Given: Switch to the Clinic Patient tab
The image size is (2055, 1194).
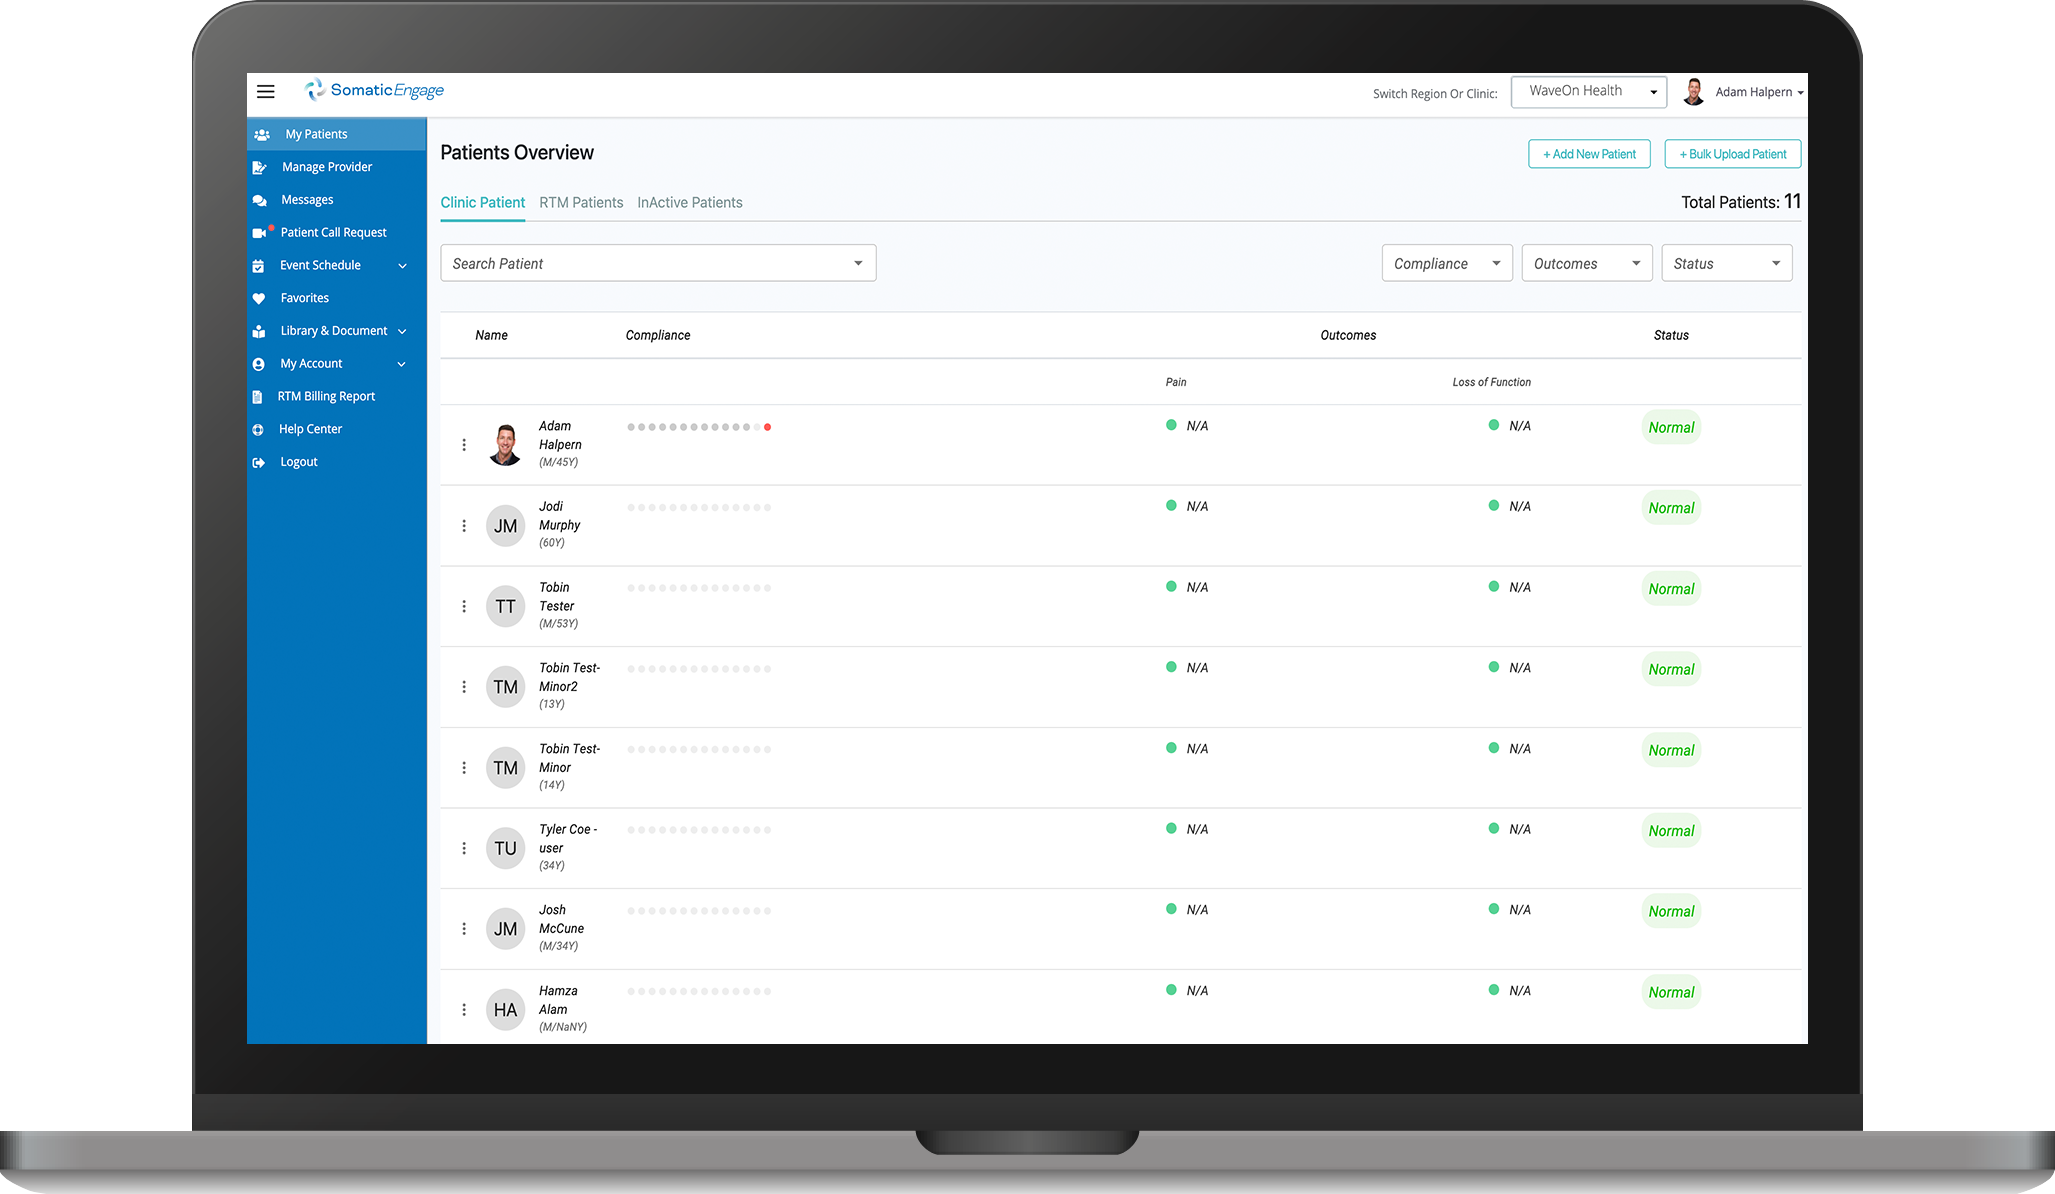Looking at the screenshot, I should (x=482, y=202).
